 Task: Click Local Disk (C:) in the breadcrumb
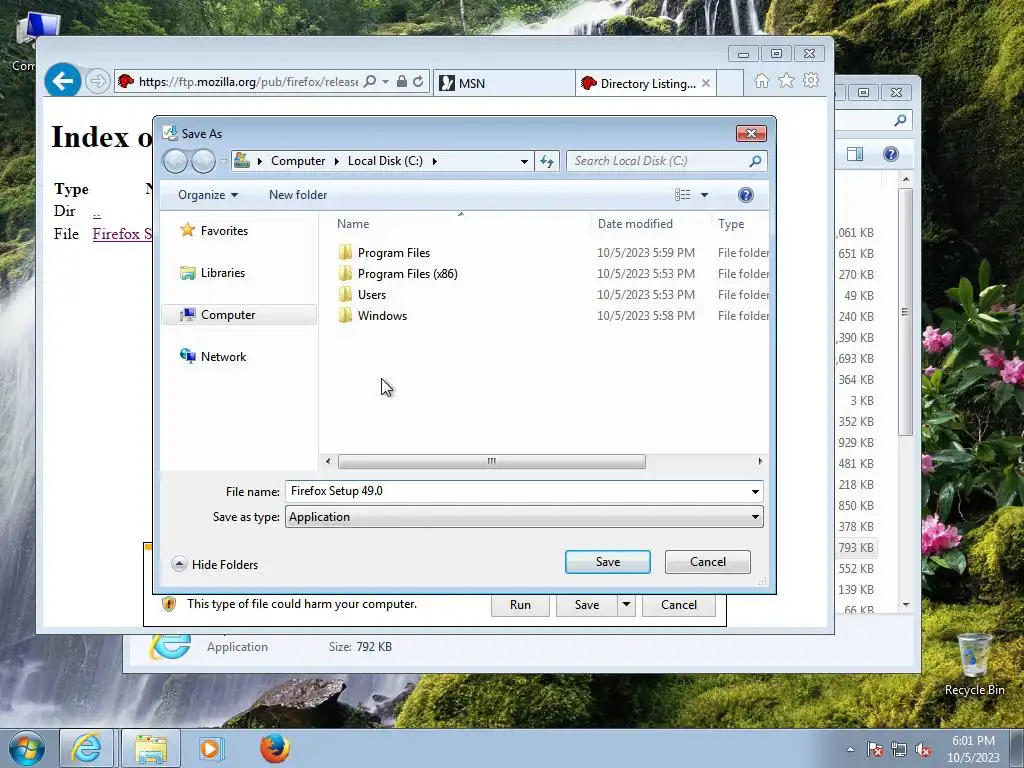(385, 161)
